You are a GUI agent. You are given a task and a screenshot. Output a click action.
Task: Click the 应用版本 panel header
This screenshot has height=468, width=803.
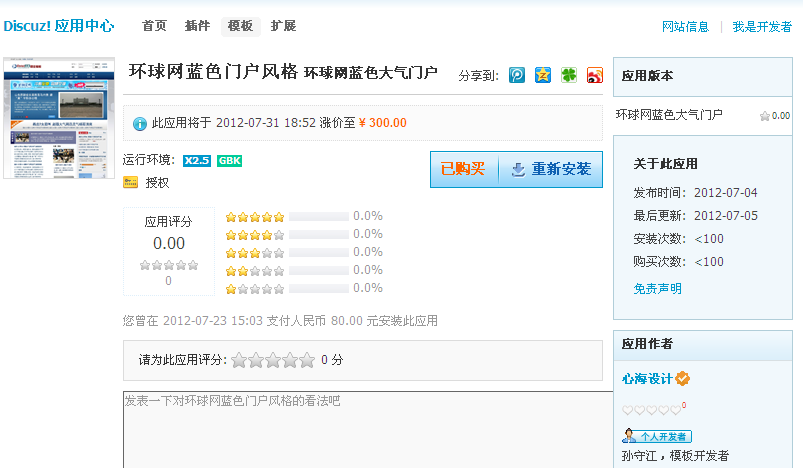[703, 76]
